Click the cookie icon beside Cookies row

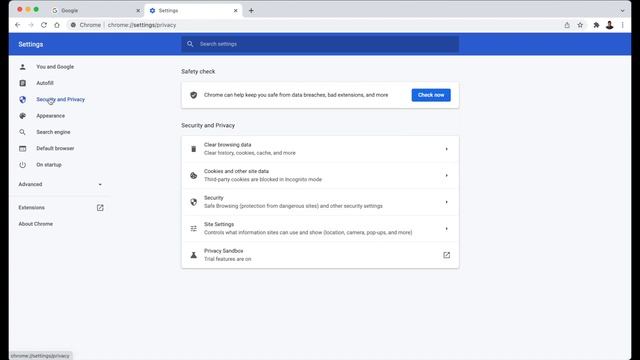(x=193, y=176)
